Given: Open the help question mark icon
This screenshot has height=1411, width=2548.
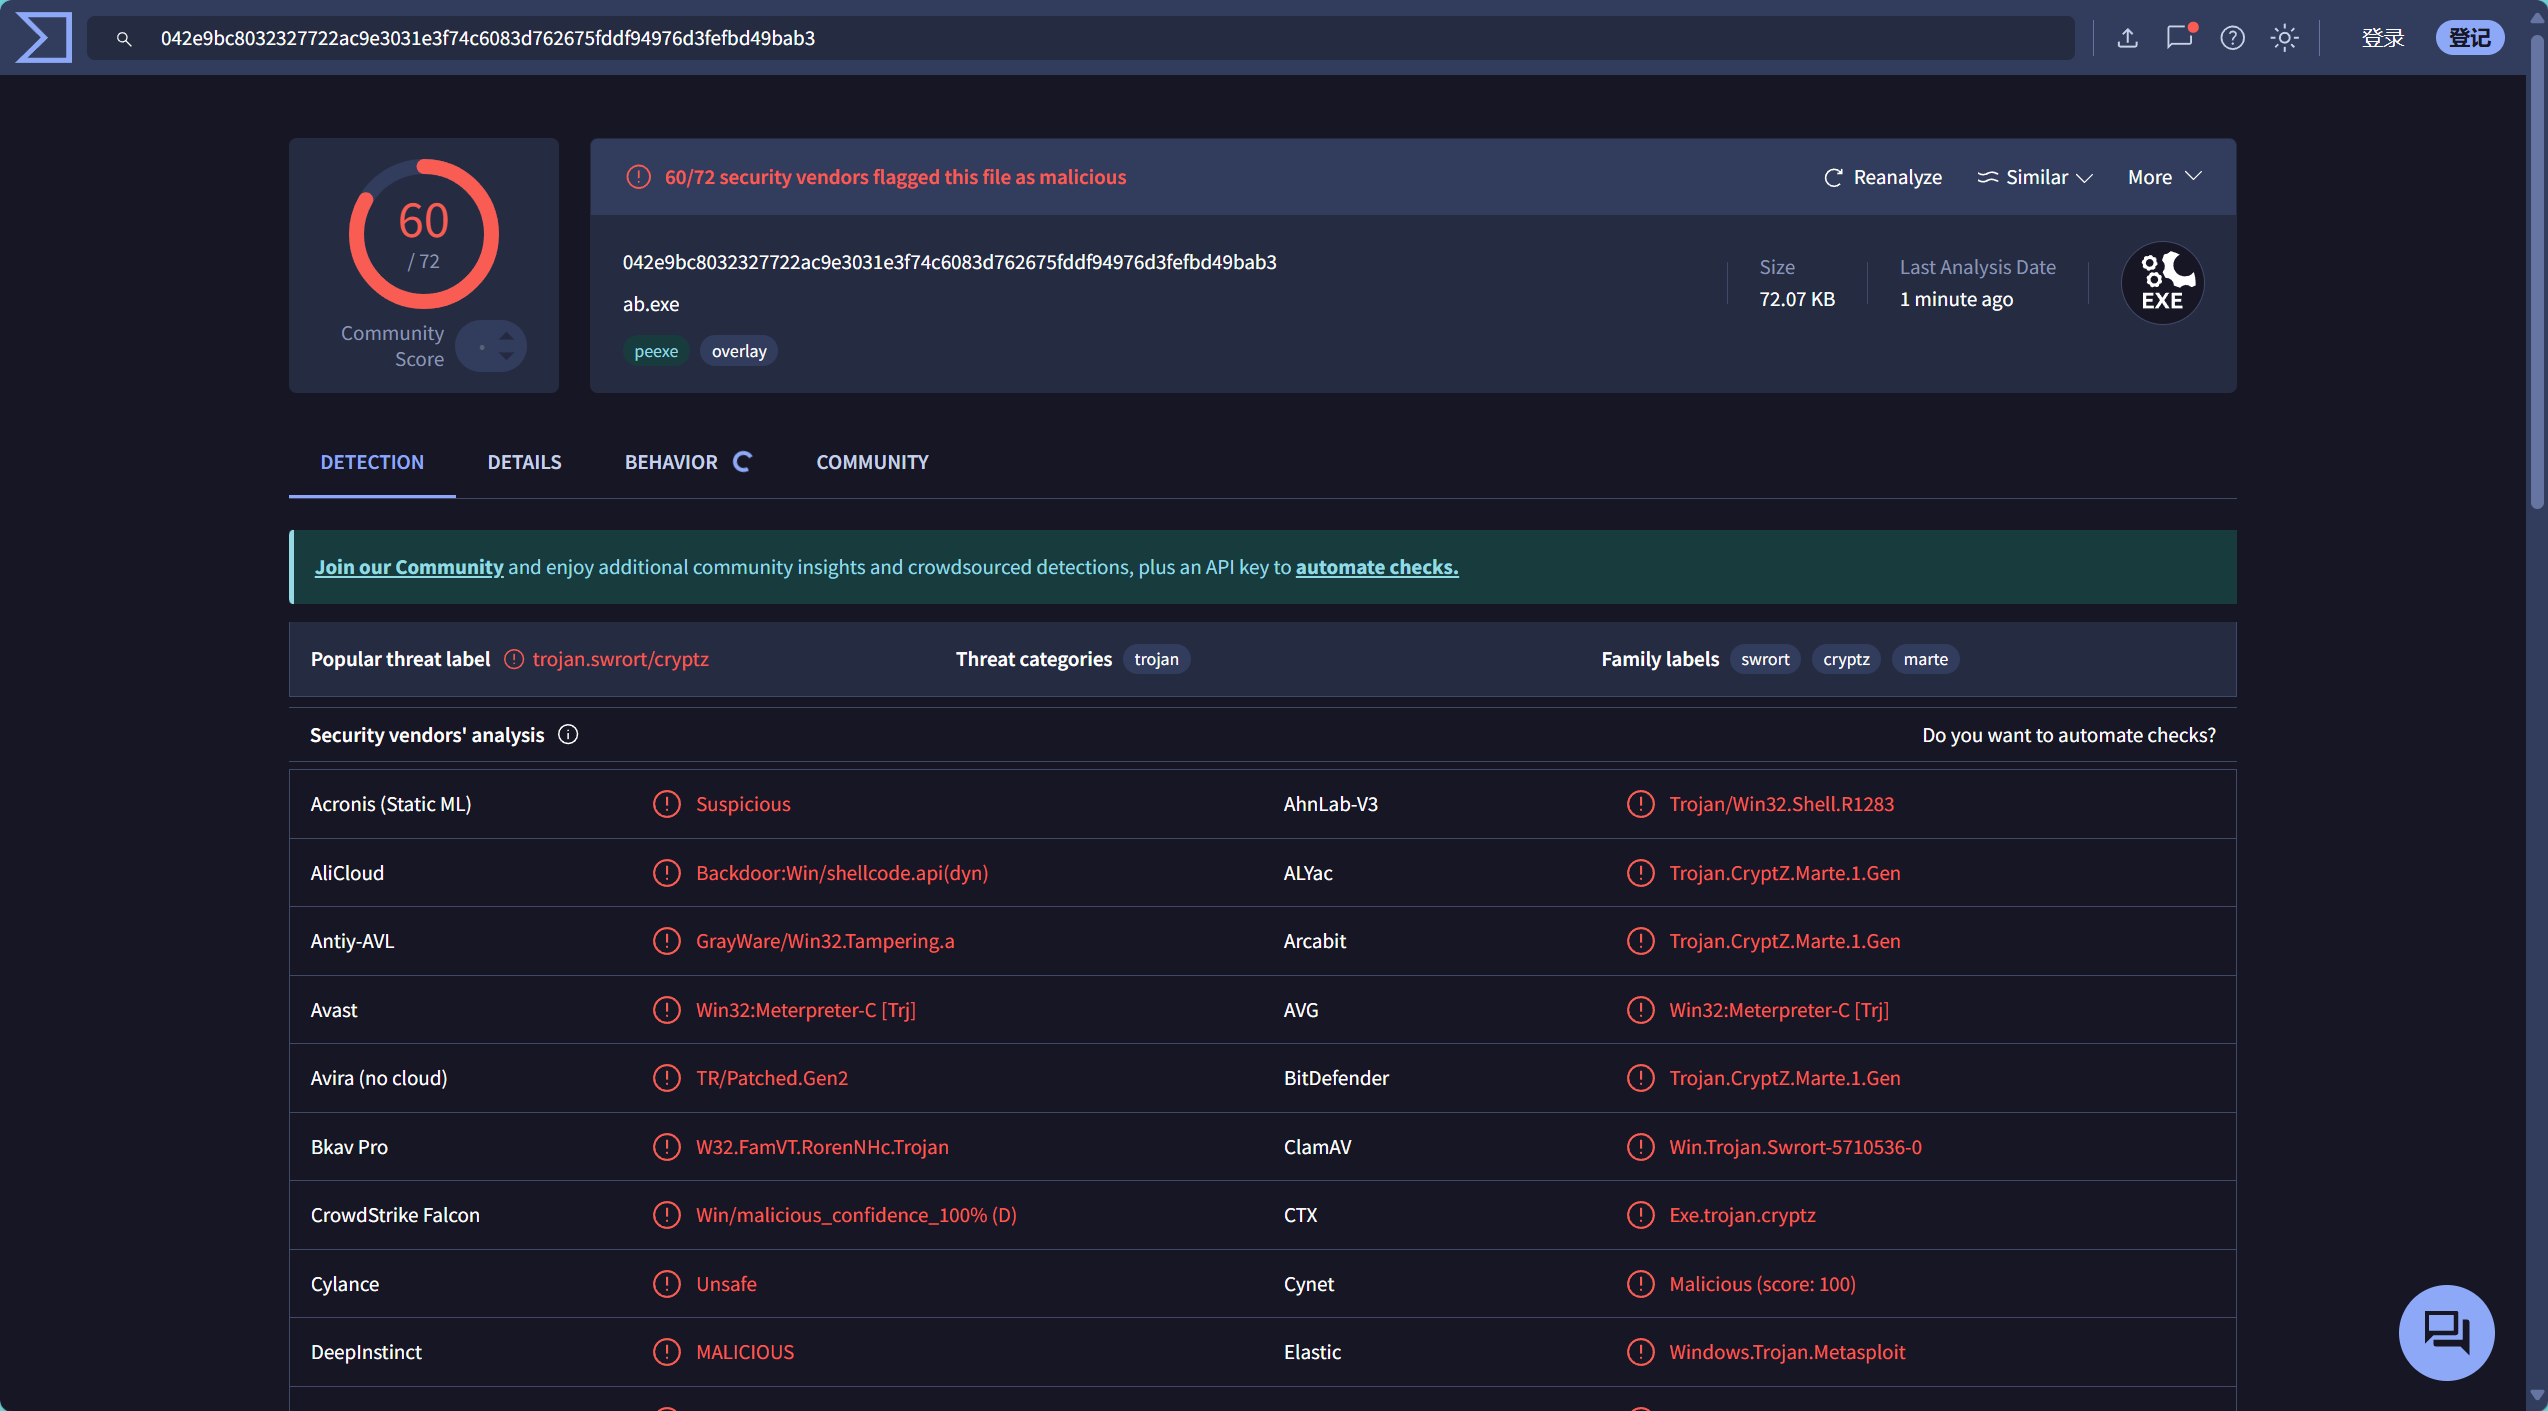Looking at the screenshot, I should pos(2232,38).
